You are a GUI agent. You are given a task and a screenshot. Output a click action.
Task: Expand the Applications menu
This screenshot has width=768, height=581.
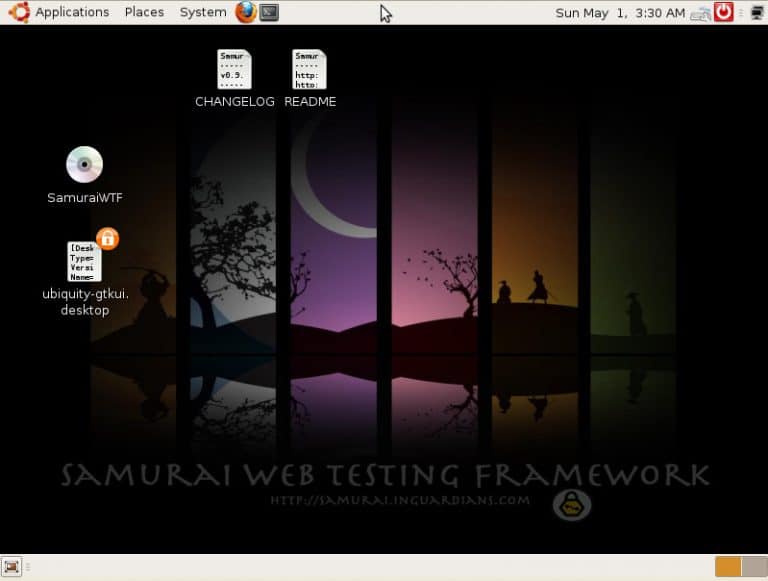[x=72, y=12]
